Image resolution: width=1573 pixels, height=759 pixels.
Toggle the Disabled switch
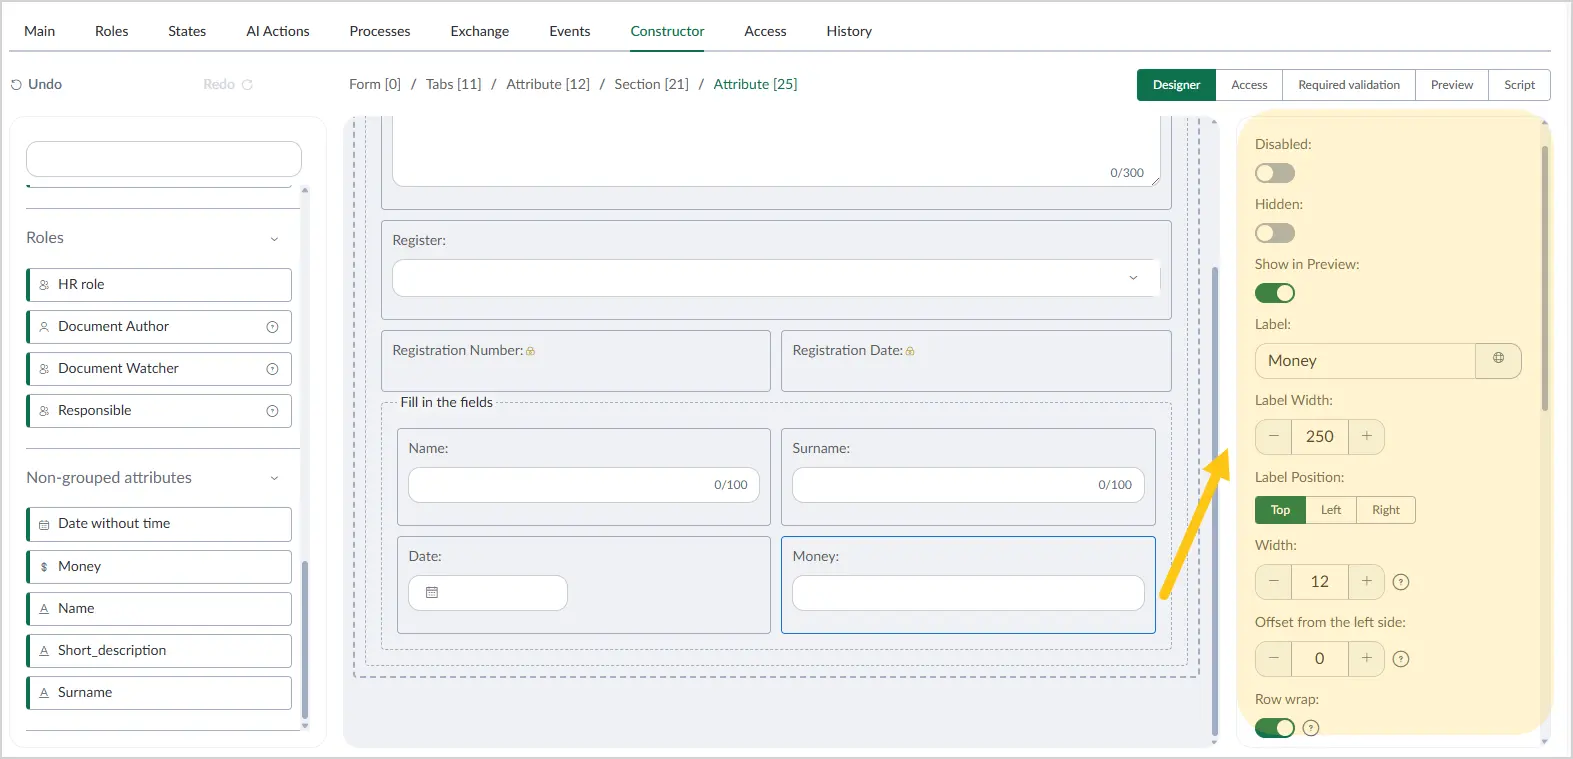pos(1275,173)
